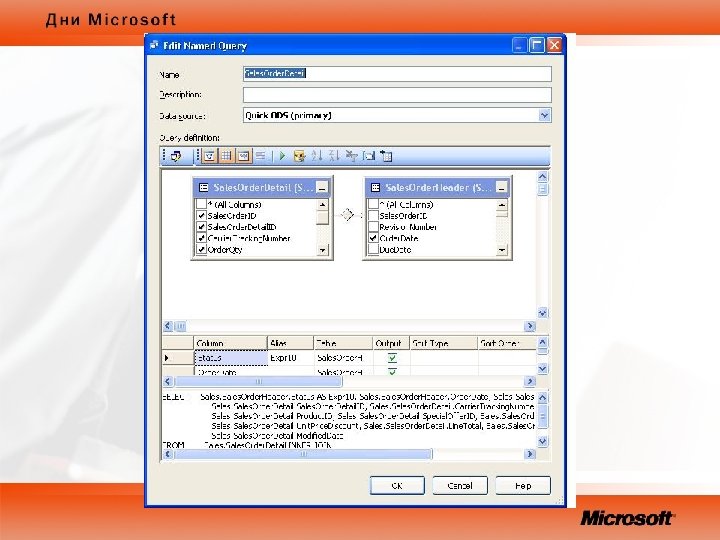The height and width of the screenshot is (540, 720).
Task: Switch to the generic query designer icon
Action: point(176,156)
